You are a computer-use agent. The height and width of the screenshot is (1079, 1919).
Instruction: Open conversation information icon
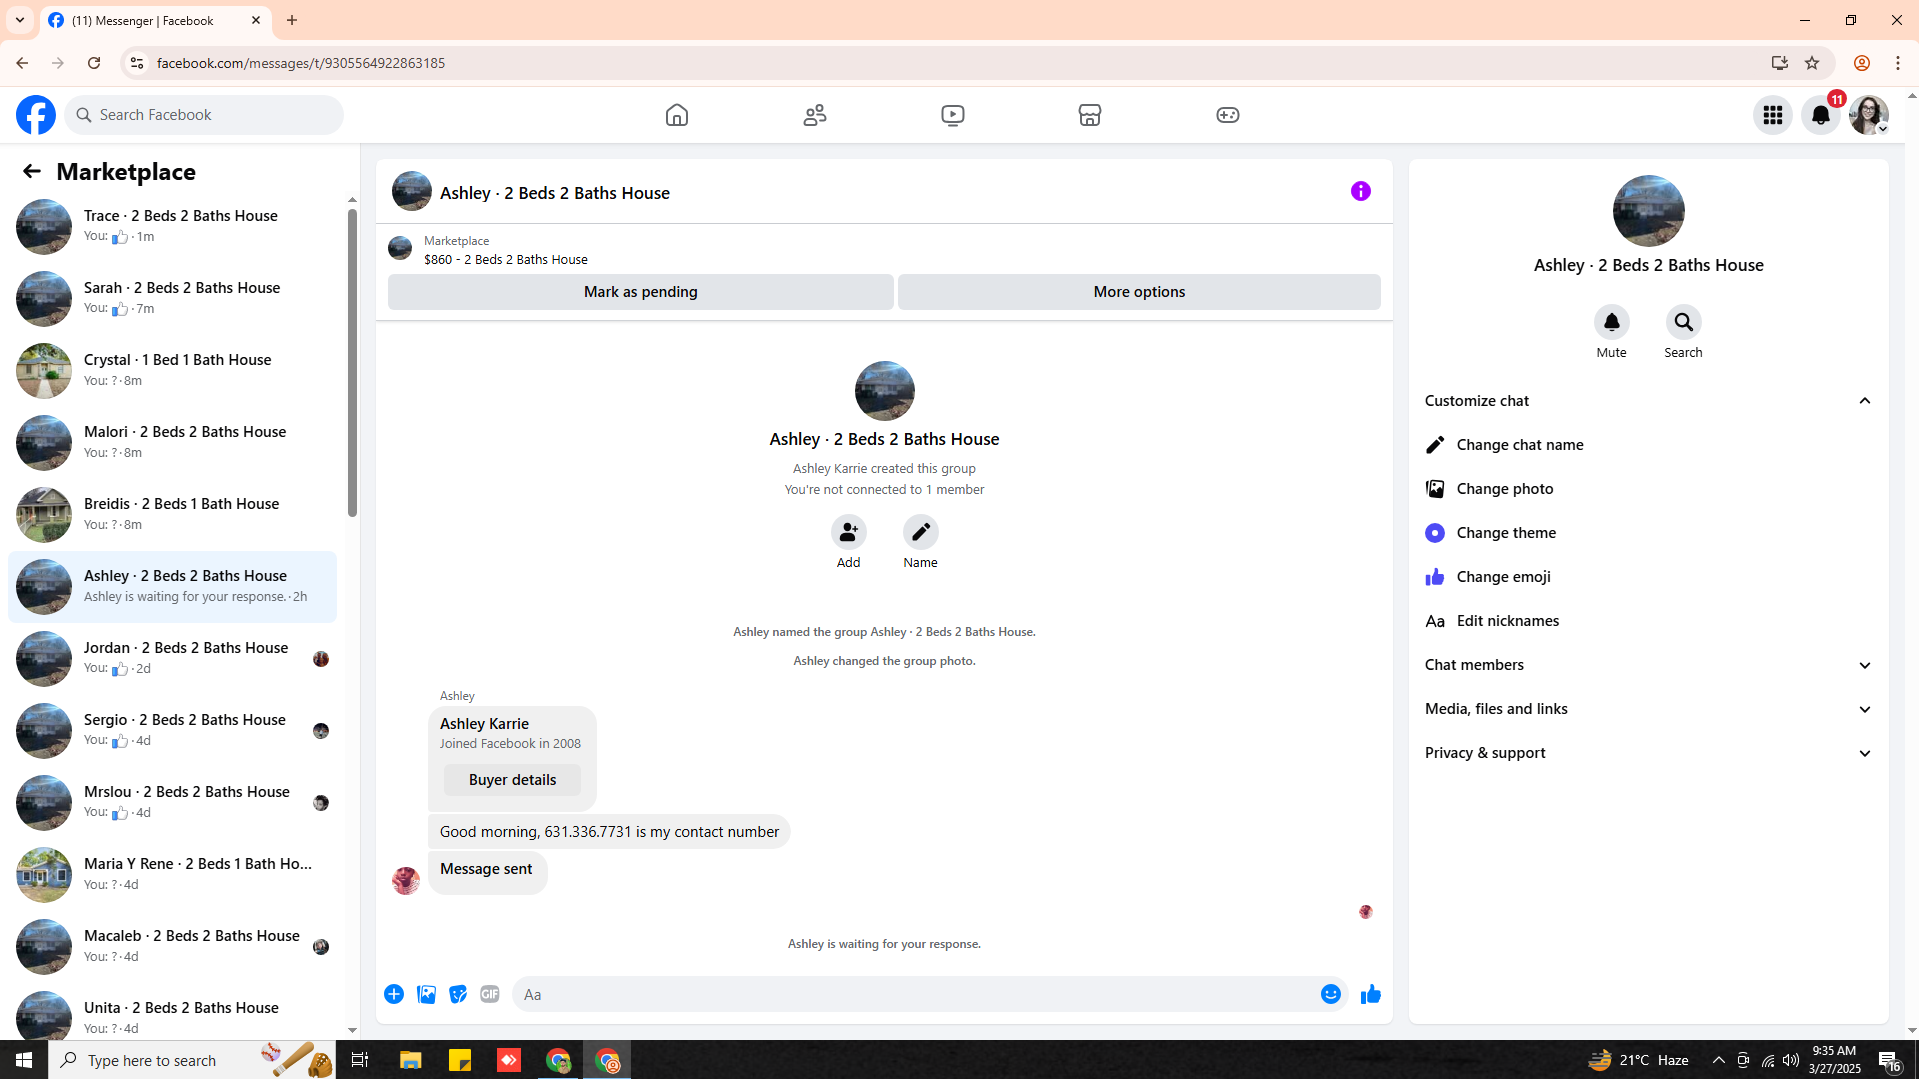[x=1361, y=191]
